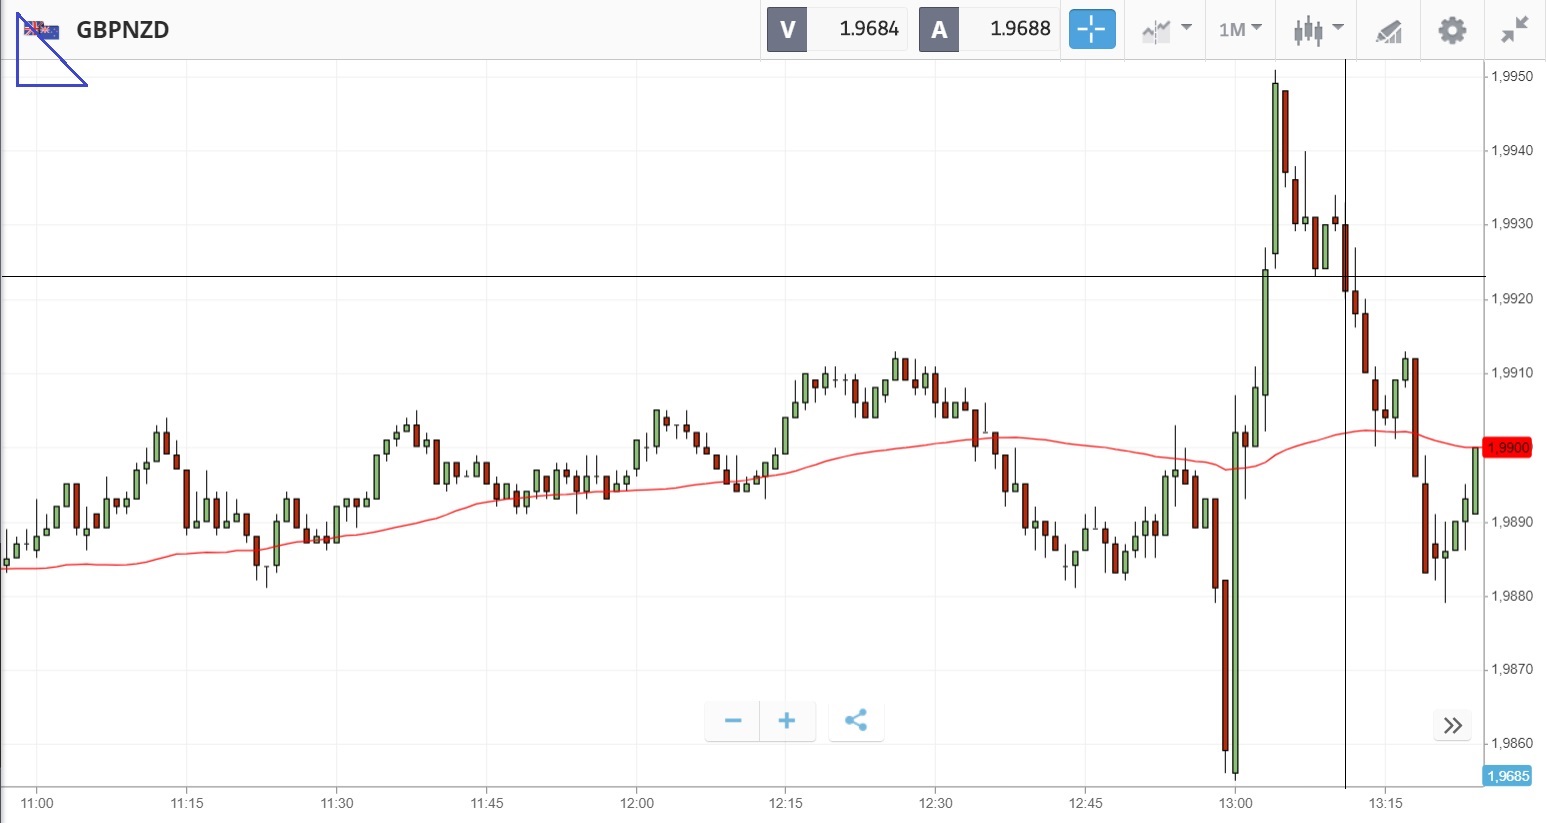
Task: Zoom out with the minus button
Action: 733,721
